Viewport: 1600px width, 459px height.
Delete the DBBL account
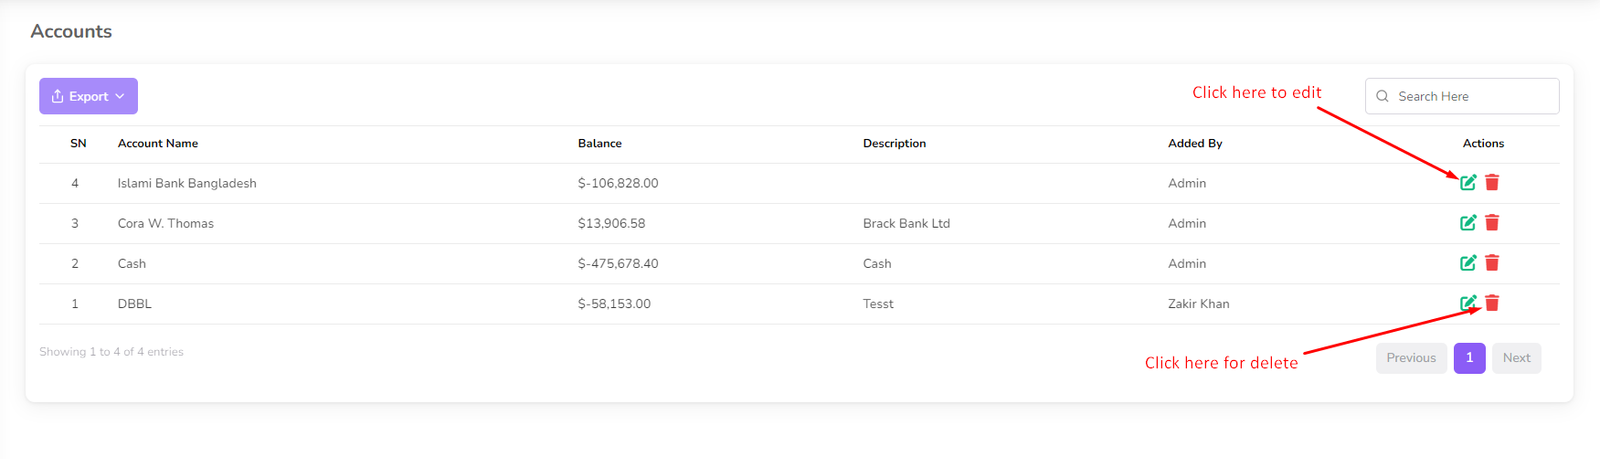1492,303
